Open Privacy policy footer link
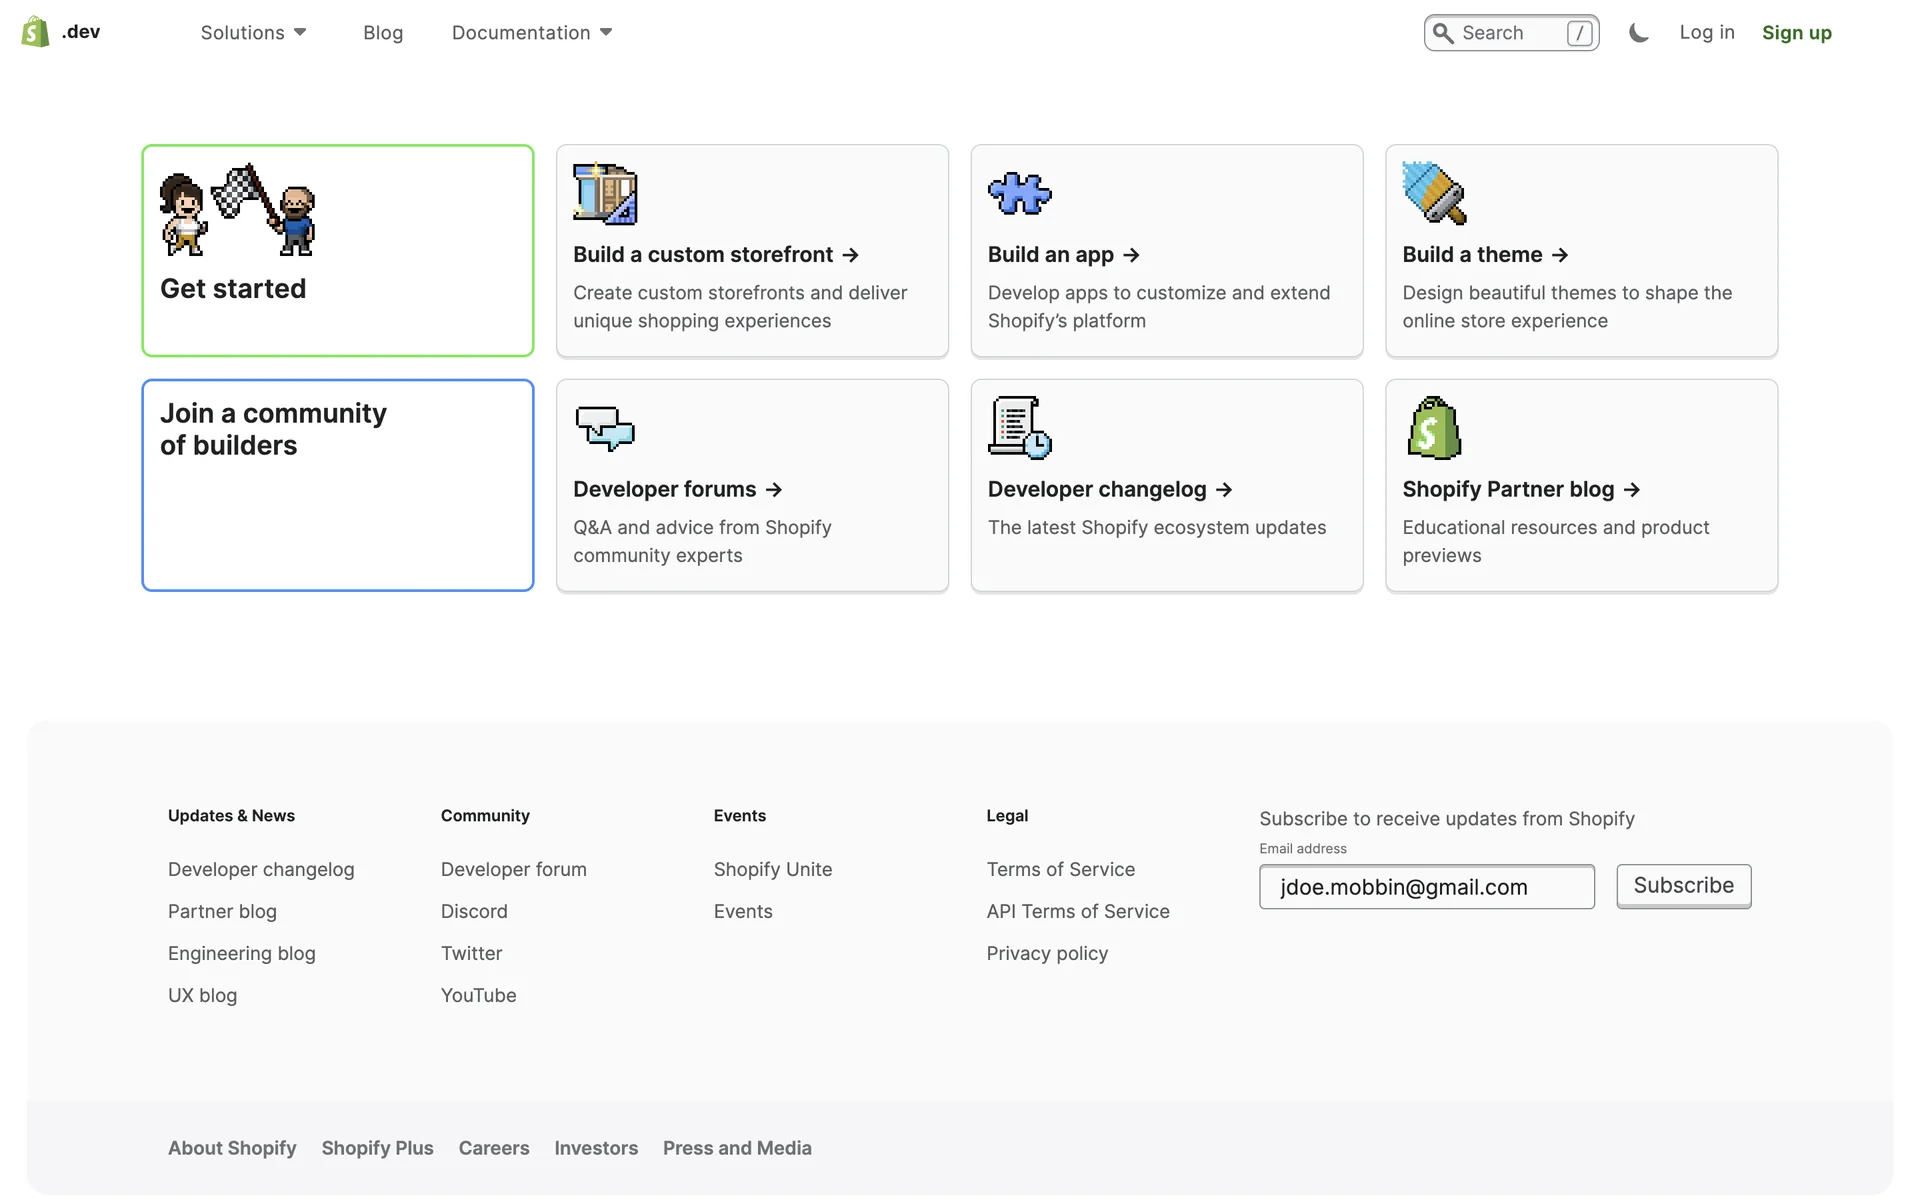This screenshot has width=1920, height=1200. [1047, 953]
